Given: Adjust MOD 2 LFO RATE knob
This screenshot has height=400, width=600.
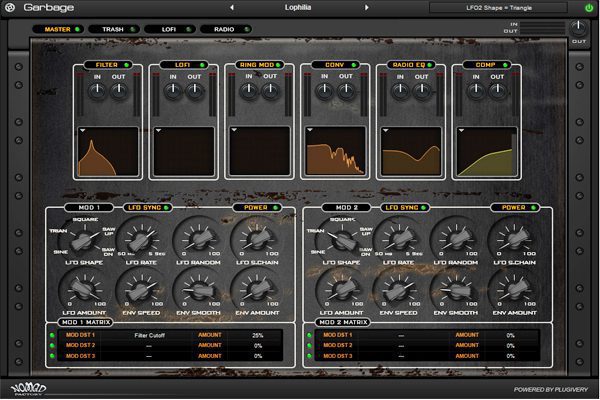Looking at the screenshot, I should [x=398, y=240].
